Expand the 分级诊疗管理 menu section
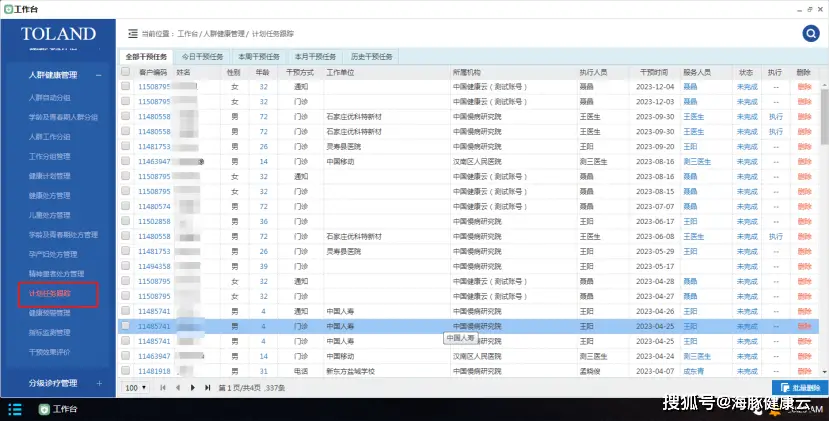Viewport: 829px width, 421px height. [x=99, y=383]
